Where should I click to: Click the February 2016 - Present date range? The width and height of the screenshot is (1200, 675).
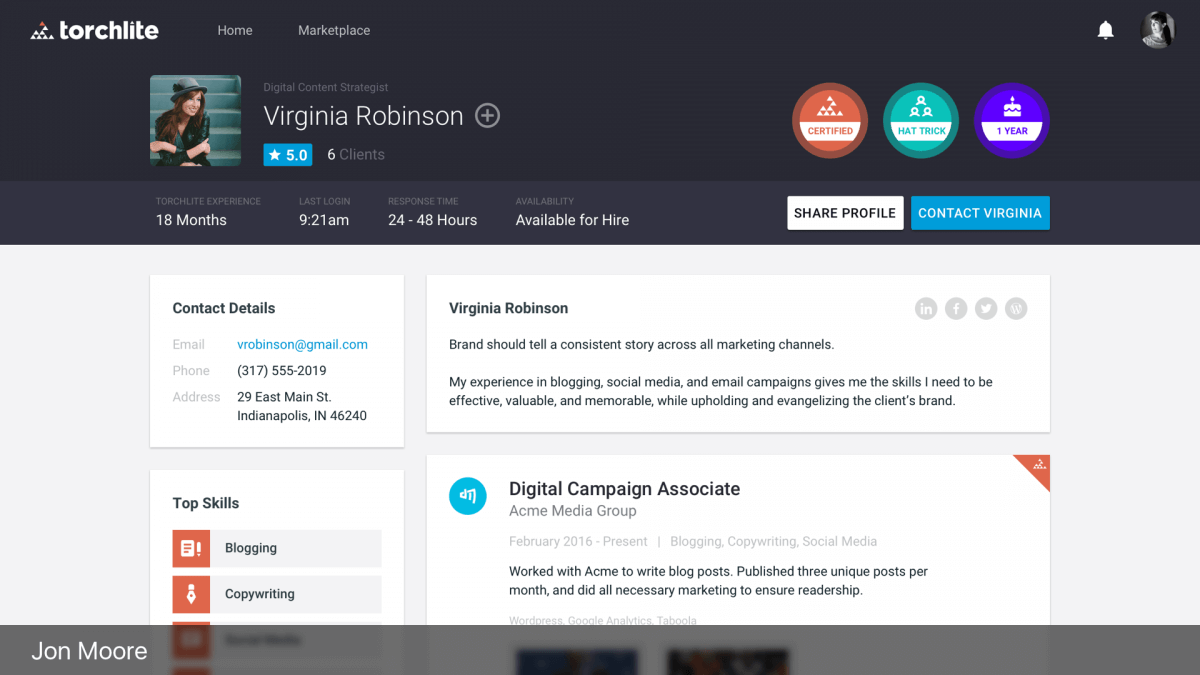[x=578, y=541]
